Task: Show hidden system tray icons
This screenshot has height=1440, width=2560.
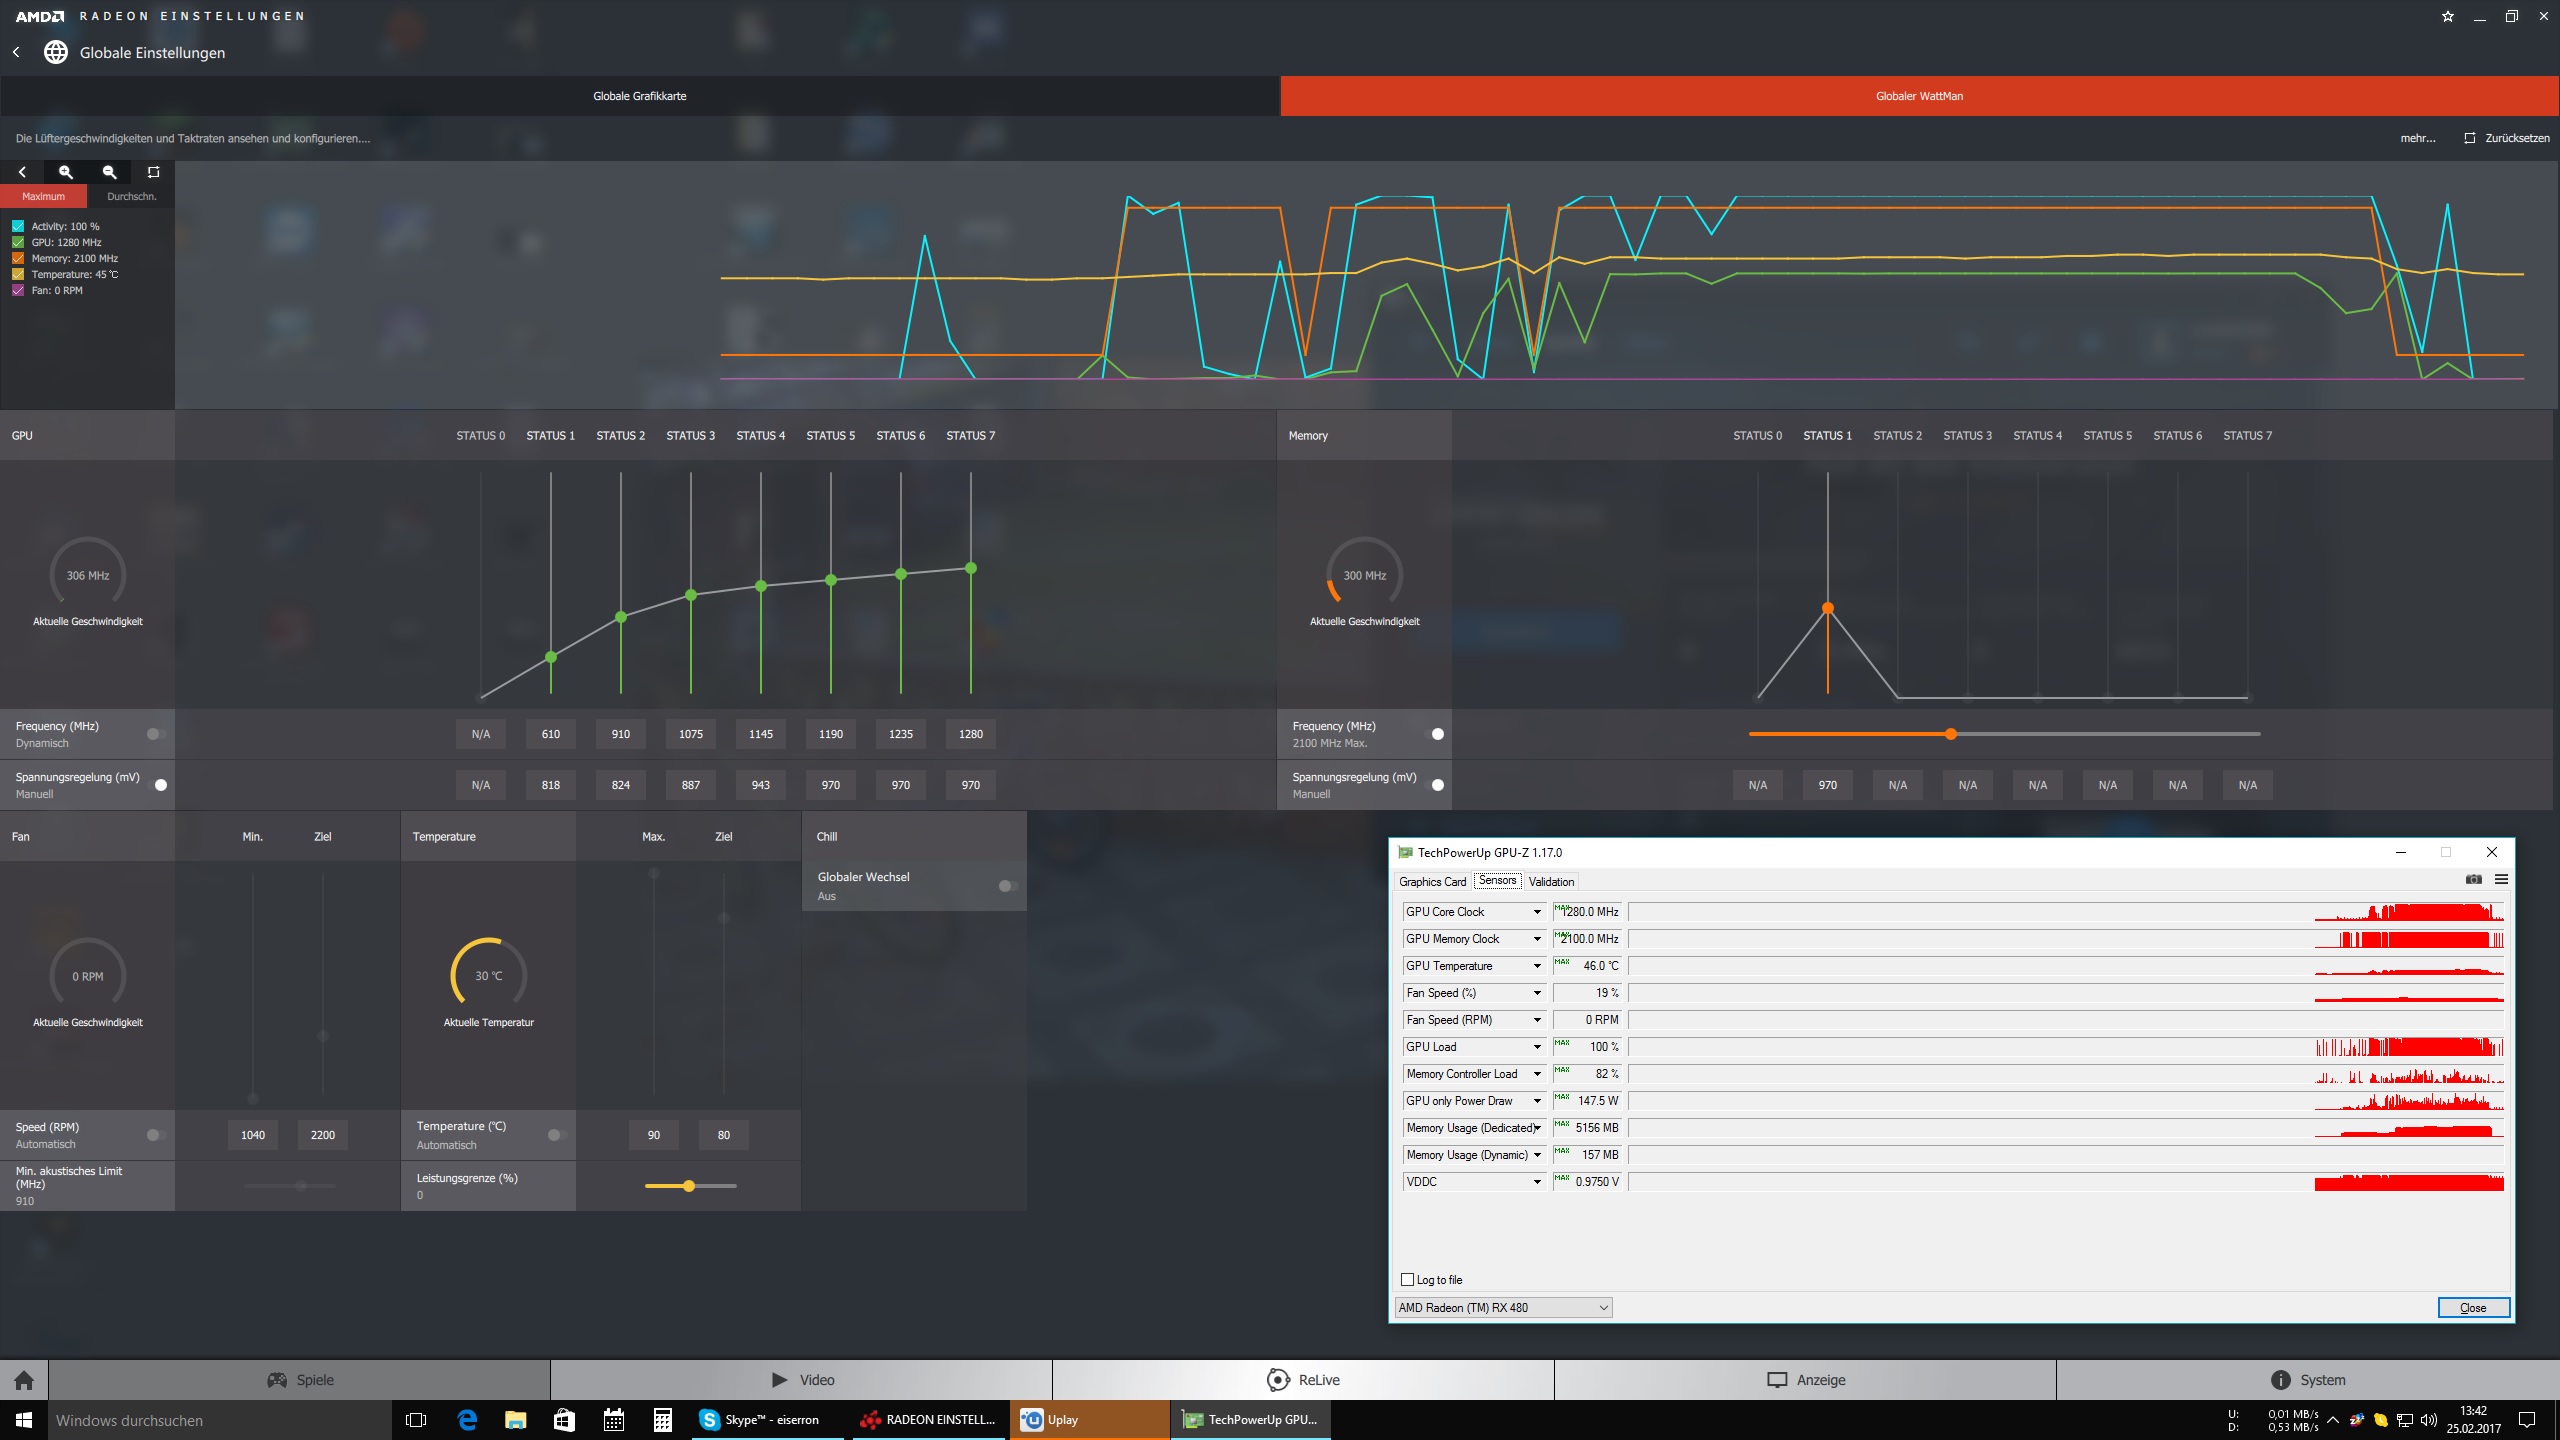Action: point(2333,1420)
